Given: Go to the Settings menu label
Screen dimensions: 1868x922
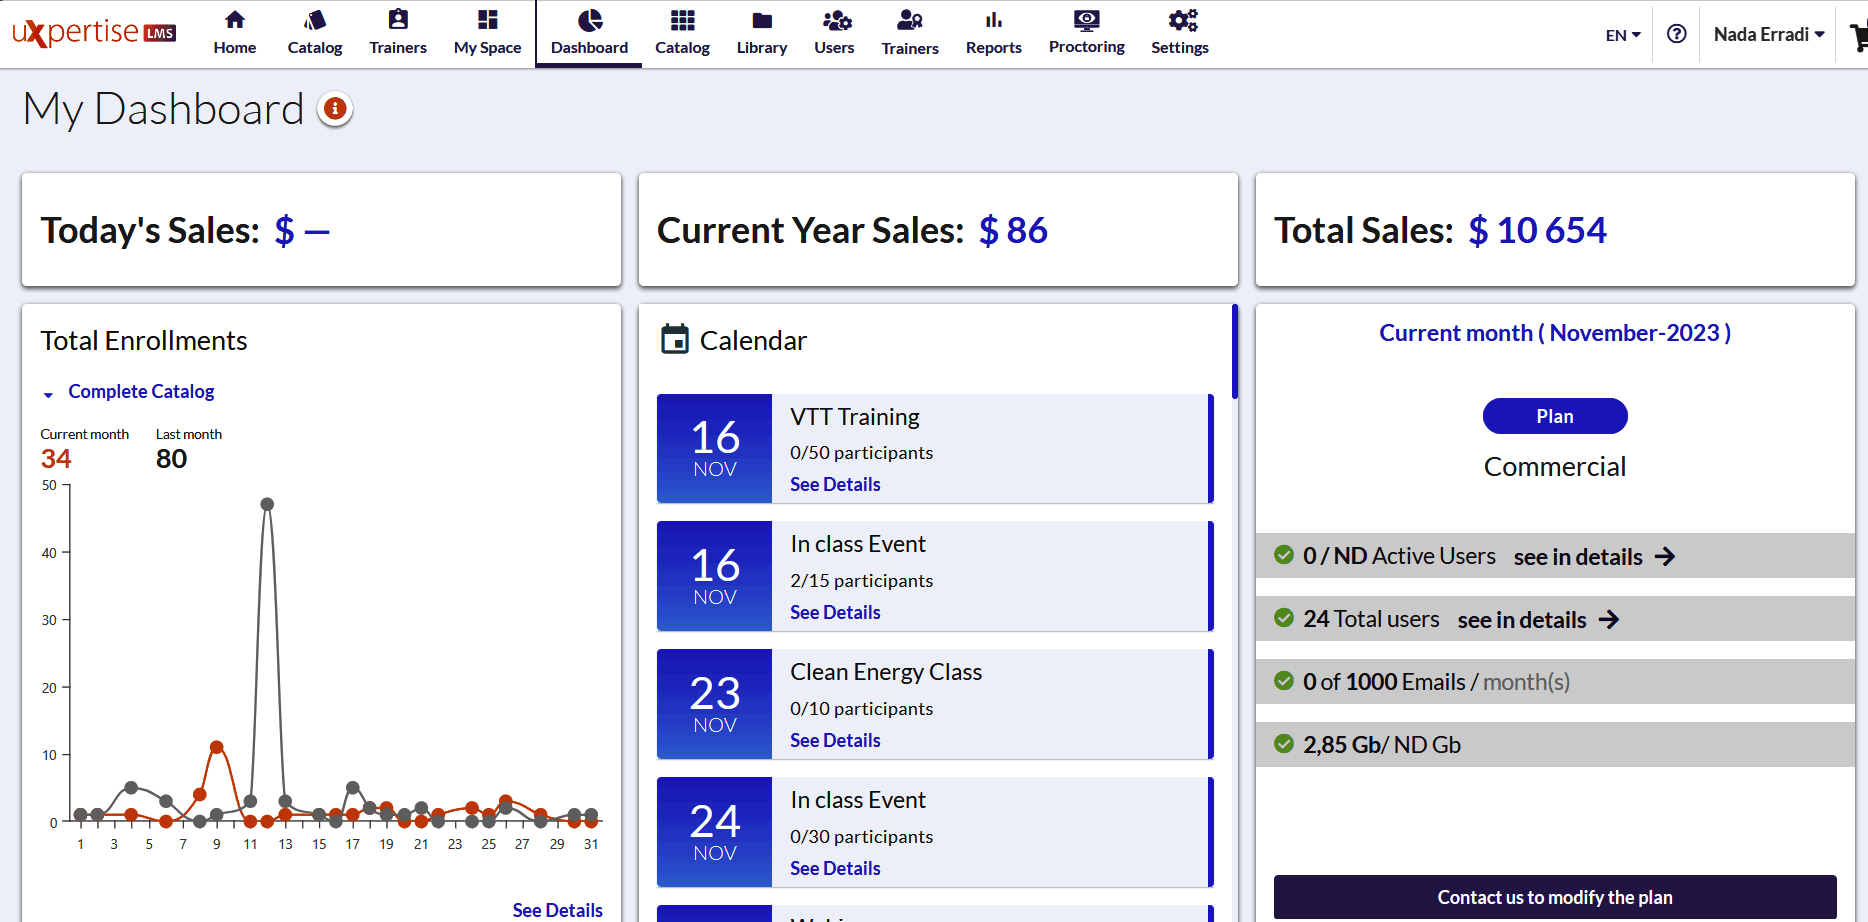Looking at the screenshot, I should click(1180, 47).
